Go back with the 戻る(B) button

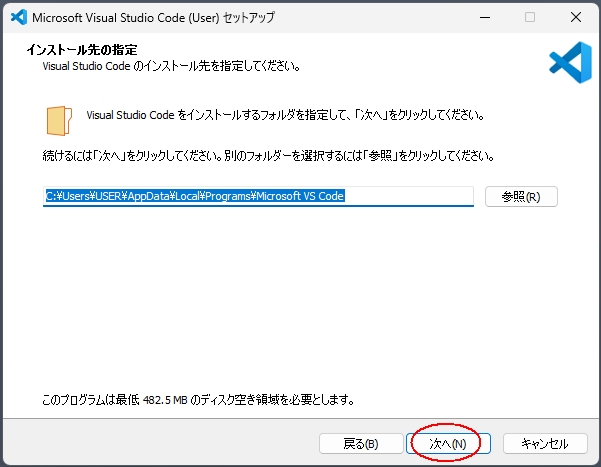(x=360, y=443)
